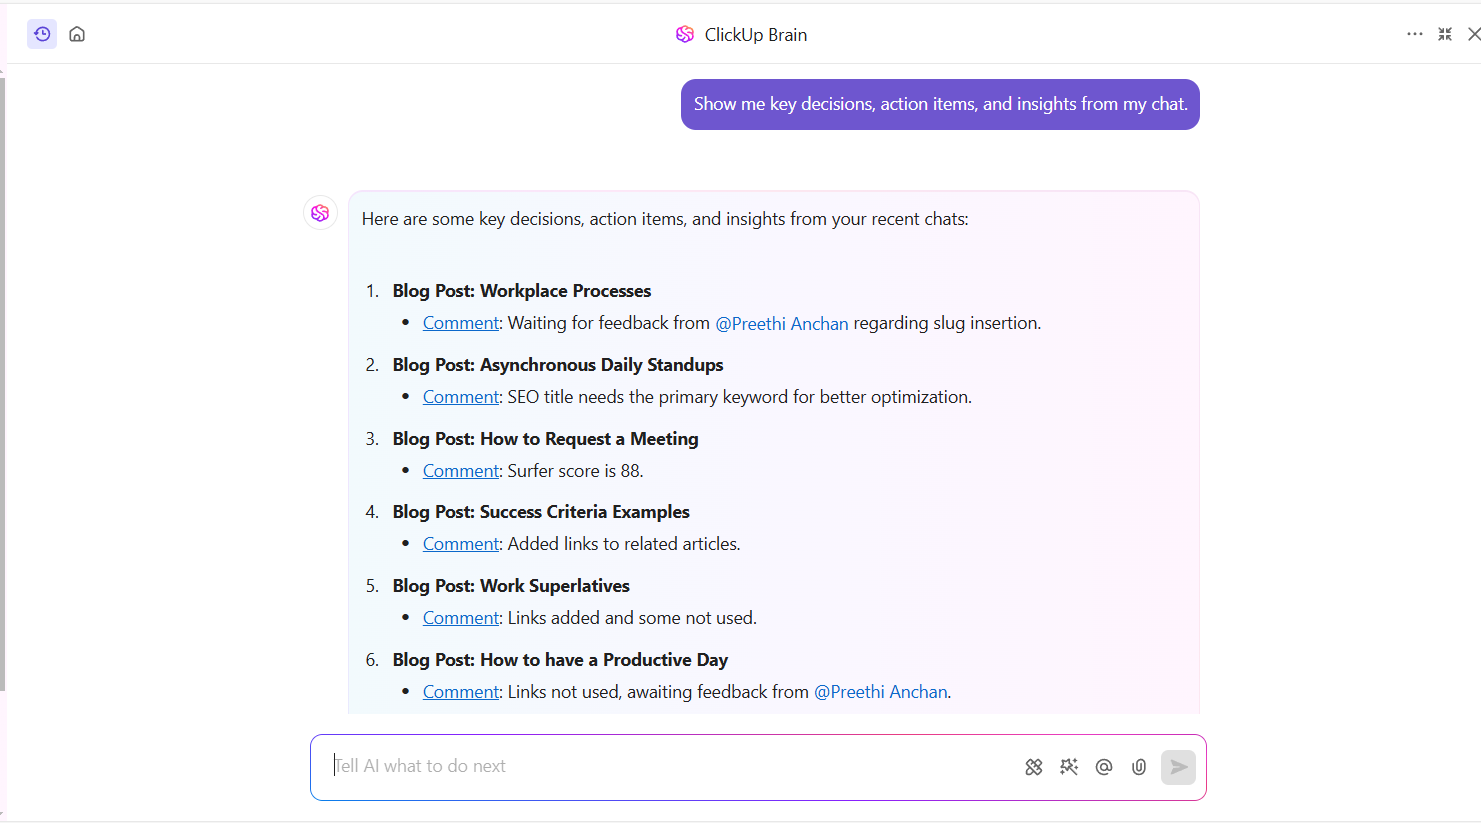Open Comment link under Work Superlatives
This screenshot has height=823, width=1481.
coord(460,618)
